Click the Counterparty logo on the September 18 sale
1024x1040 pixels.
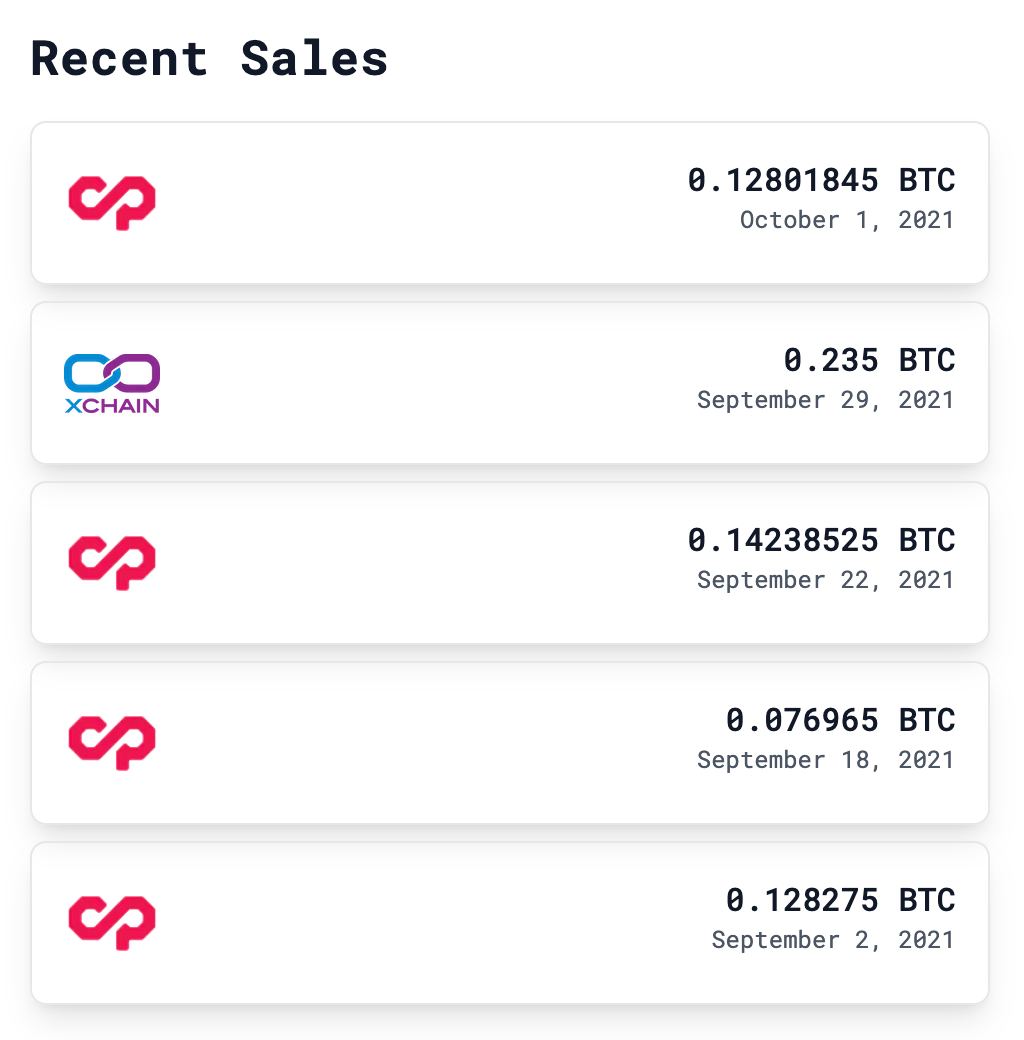click(x=112, y=743)
